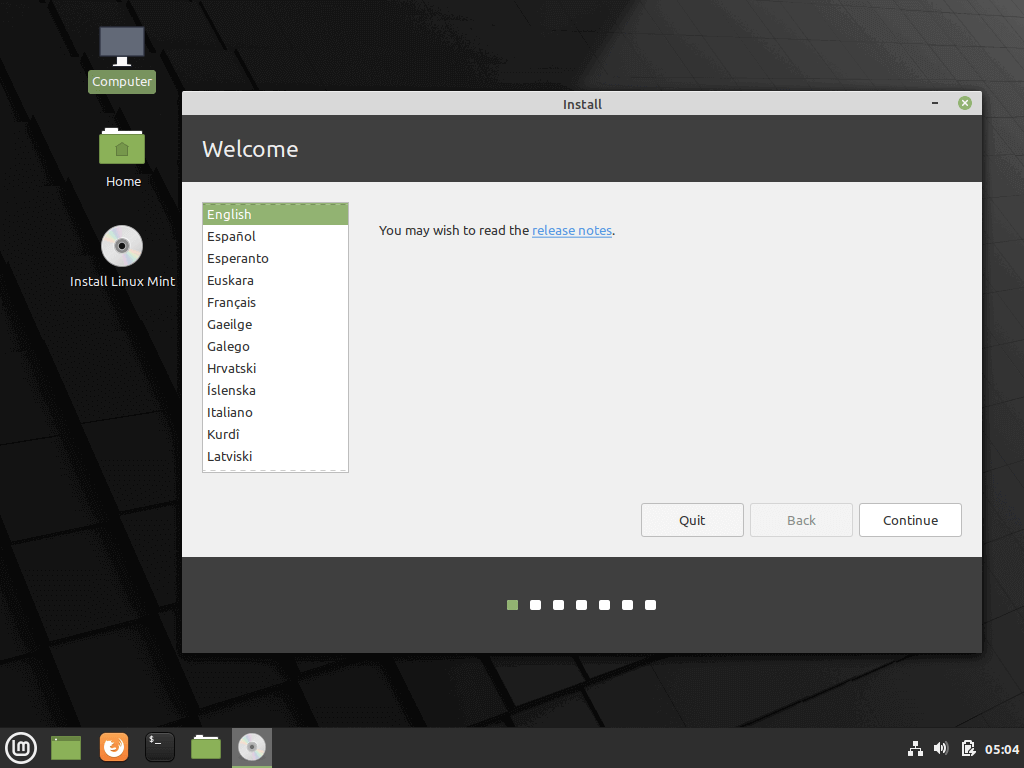Quit the installation wizard
This screenshot has height=768, width=1024.
692,520
